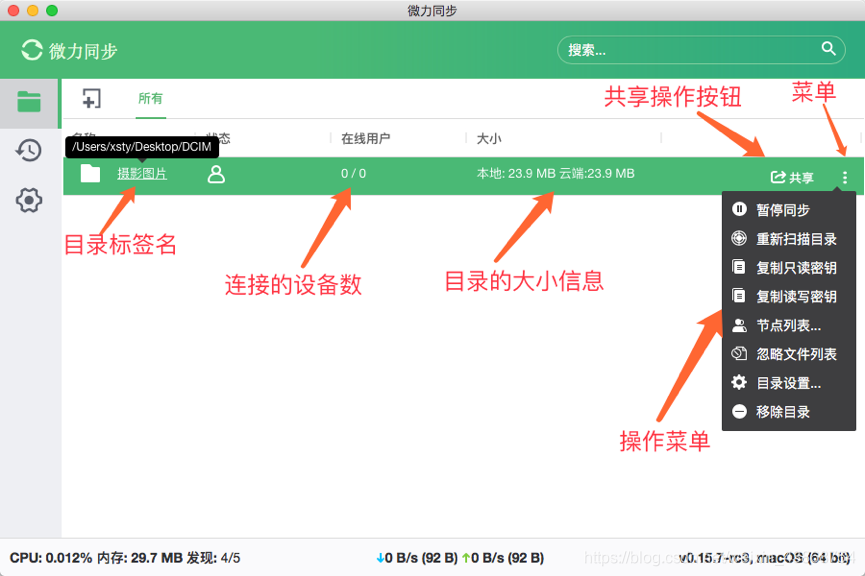The width and height of the screenshot is (865, 576).
Task: Open 目录设置... from the menu
Action: pyautogui.click(x=789, y=382)
